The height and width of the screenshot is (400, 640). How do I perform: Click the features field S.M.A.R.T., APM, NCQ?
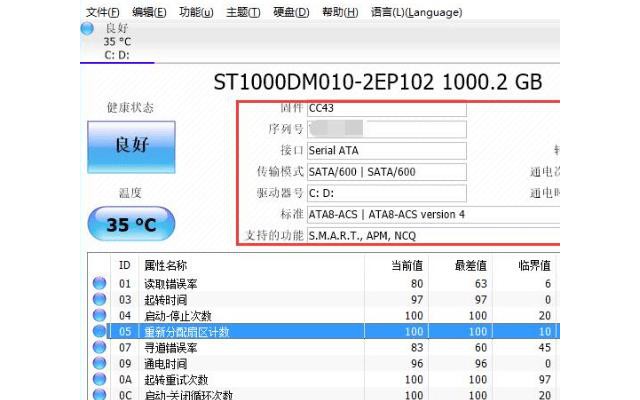433,236
